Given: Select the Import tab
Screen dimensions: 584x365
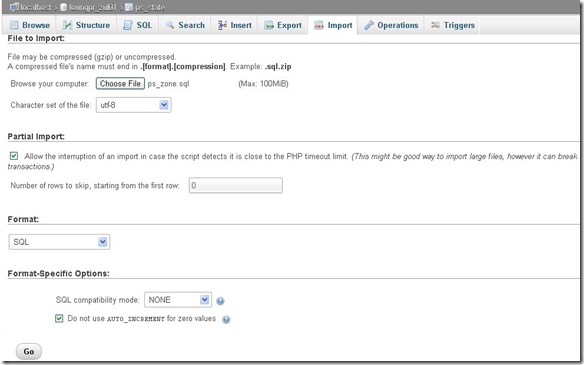Looking at the screenshot, I should click(333, 25).
